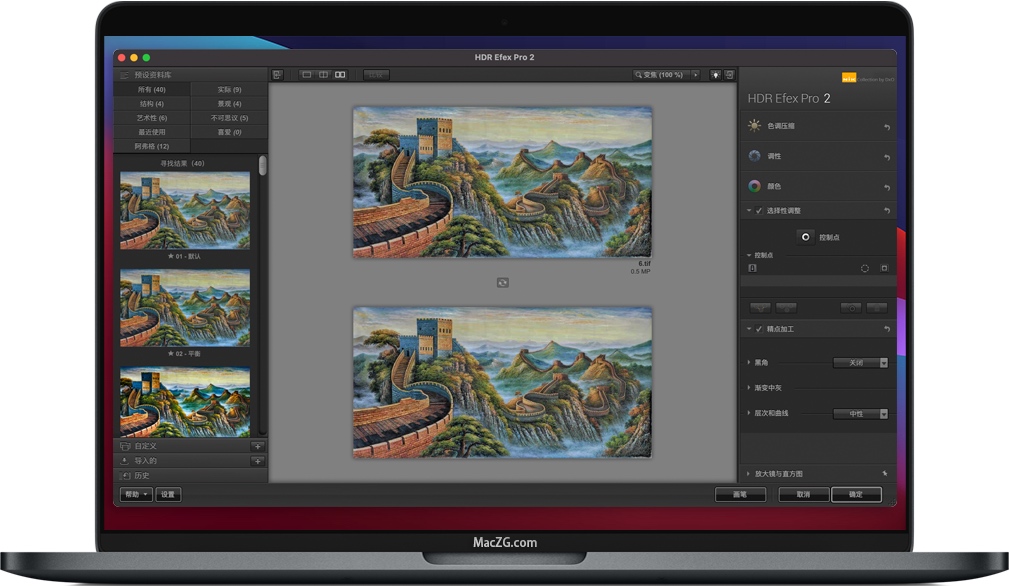Screen dimensions: 1009x586
Task: Click the swap icon between the two previews
Action: pyautogui.click(x=502, y=283)
